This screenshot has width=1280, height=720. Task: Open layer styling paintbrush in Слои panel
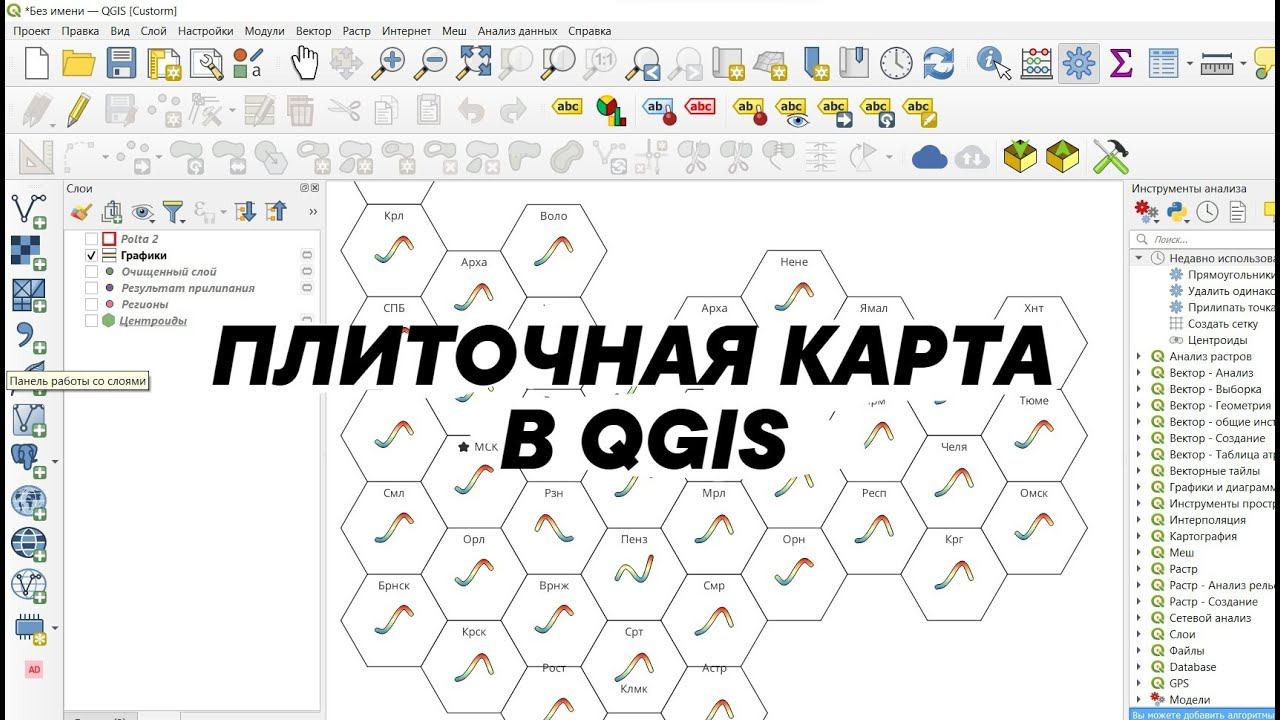(81, 211)
